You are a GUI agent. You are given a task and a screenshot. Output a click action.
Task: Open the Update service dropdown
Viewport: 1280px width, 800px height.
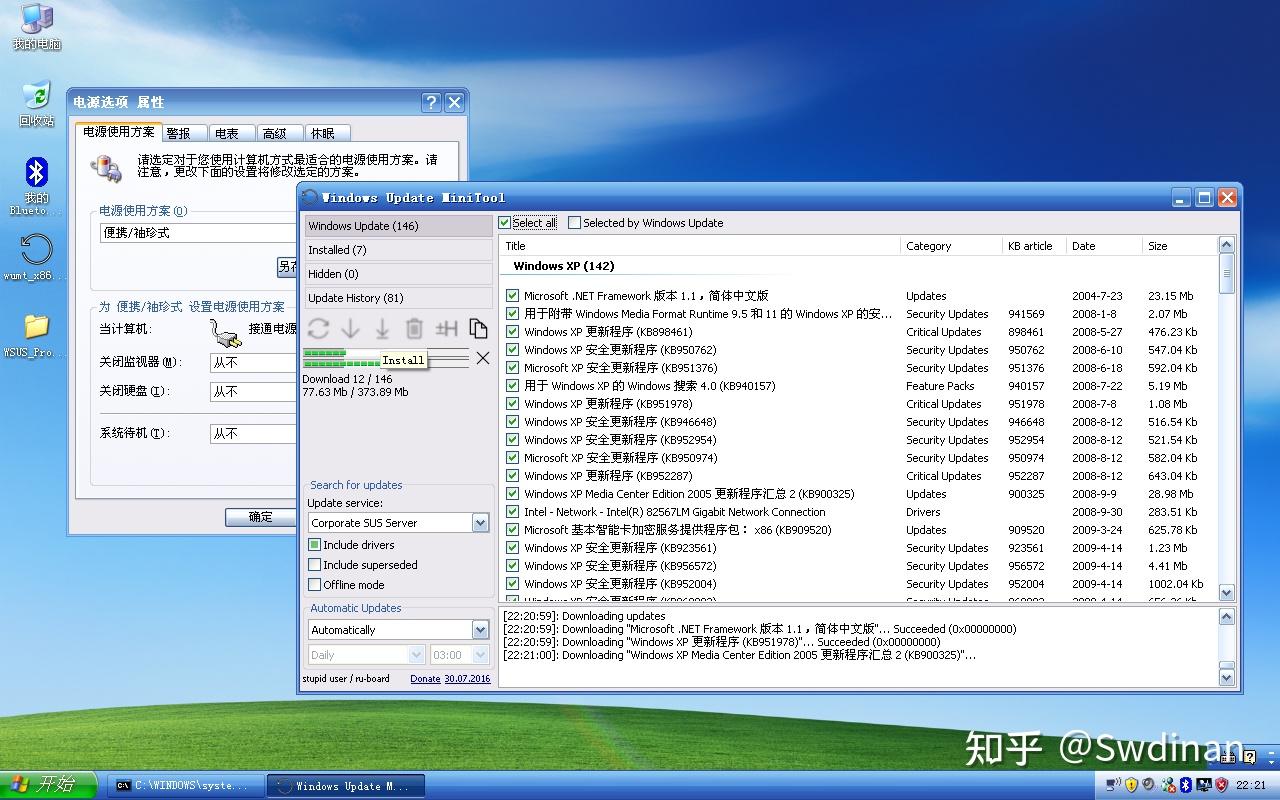tap(480, 523)
